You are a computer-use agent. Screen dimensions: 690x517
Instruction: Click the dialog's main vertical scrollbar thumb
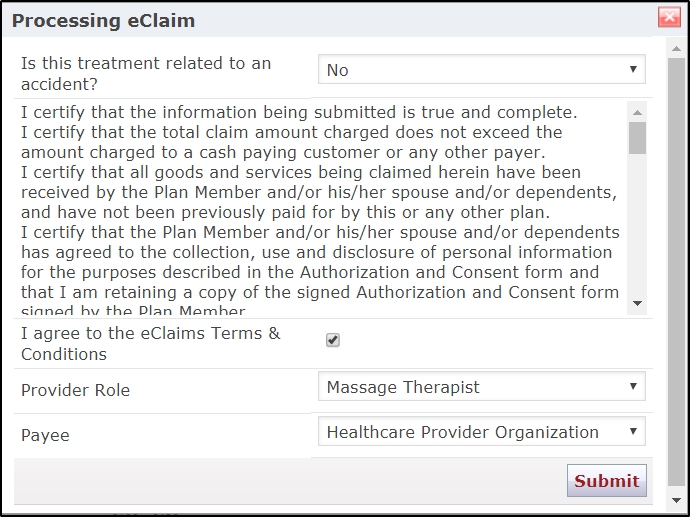pos(677,271)
